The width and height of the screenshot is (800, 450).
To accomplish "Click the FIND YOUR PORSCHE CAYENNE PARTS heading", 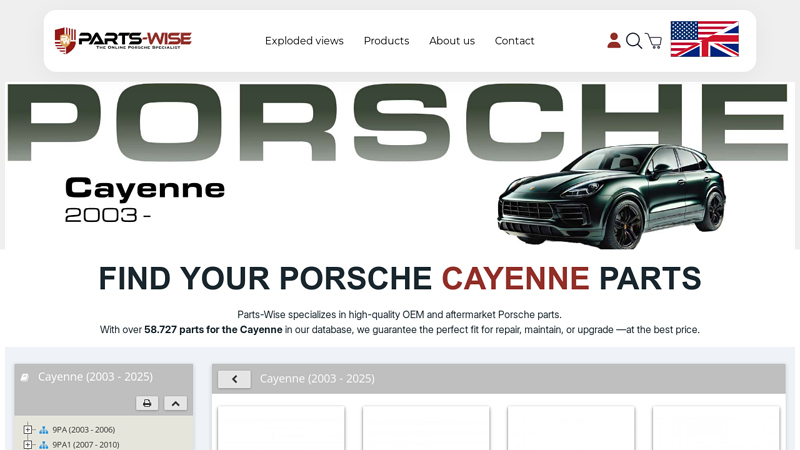I will click(400, 278).
